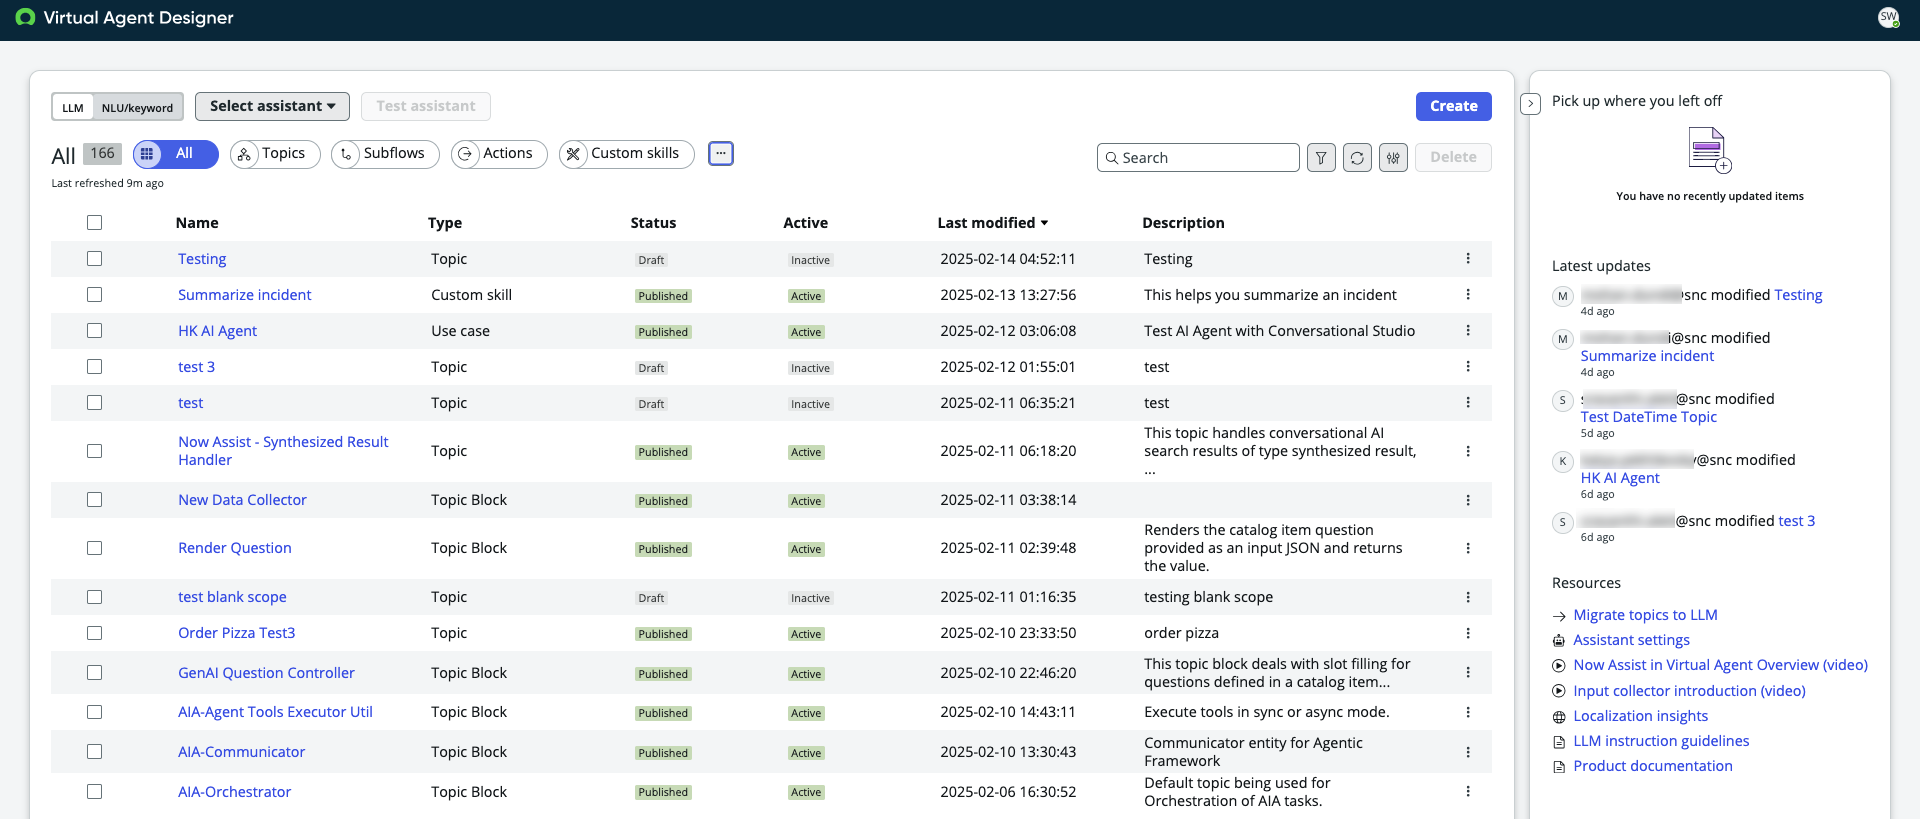Switch to Custom skills filter
Viewport: 1920px width, 819px height.
627,154
